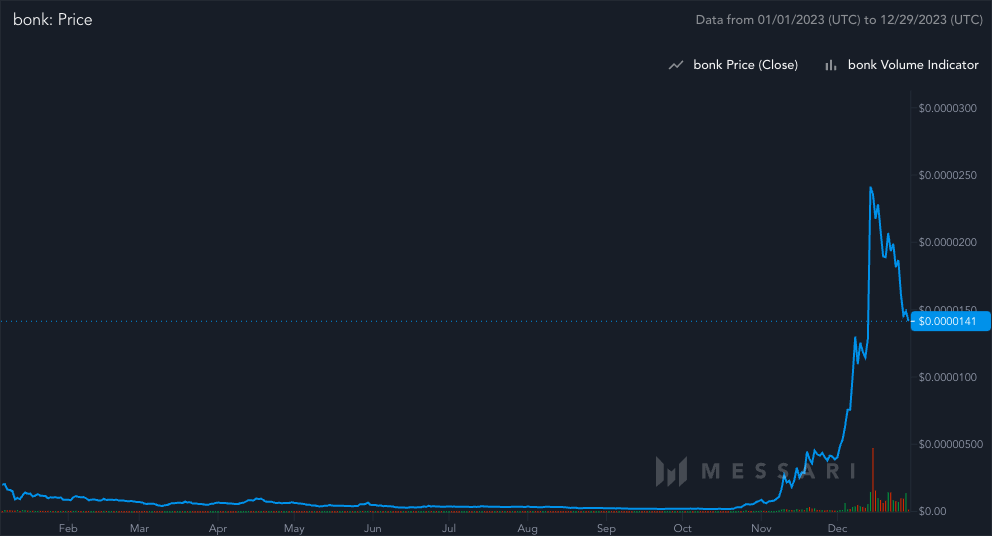This screenshot has width=992, height=542.
Task: Click the Apr x-axis label
Action: pos(218,528)
